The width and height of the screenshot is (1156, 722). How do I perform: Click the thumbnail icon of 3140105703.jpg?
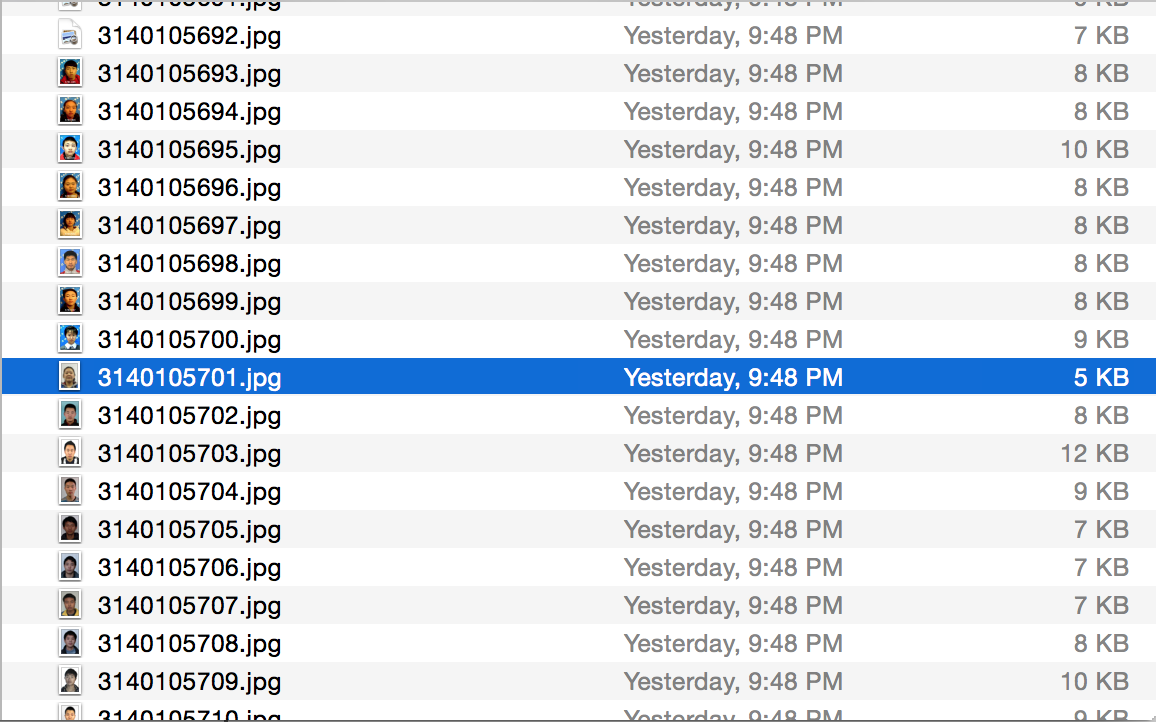point(70,453)
